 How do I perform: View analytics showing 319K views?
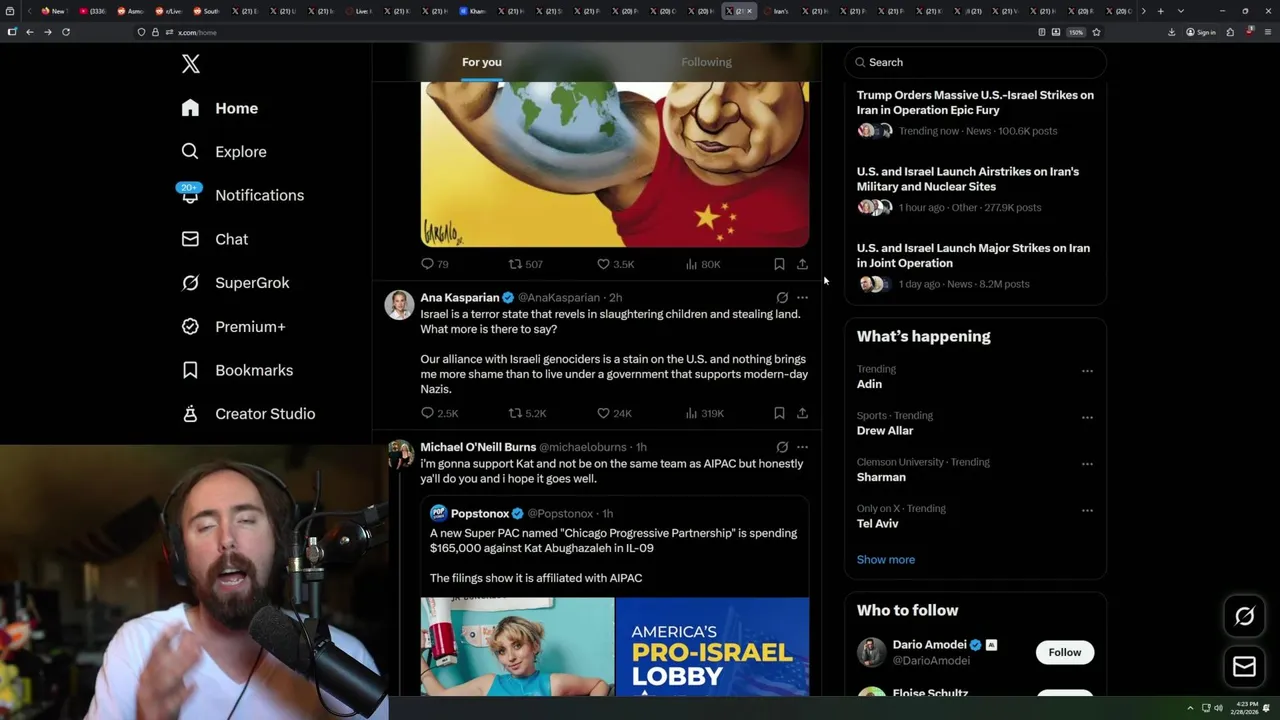tap(704, 413)
